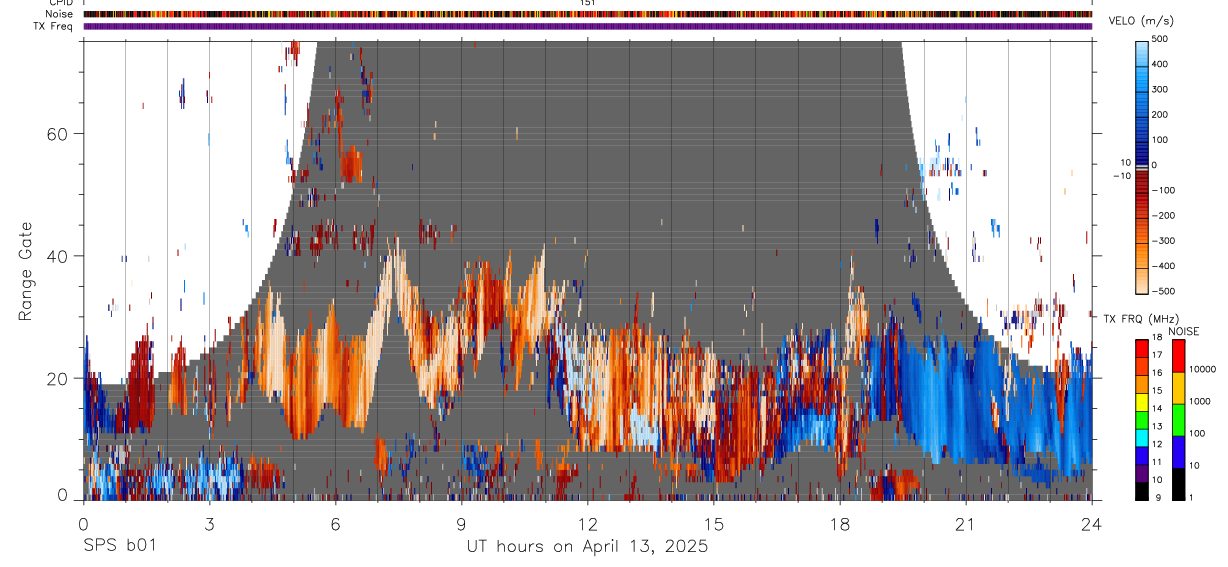Click the 21 hour tick on UT axis
The image size is (1228, 567).
pos(966,523)
